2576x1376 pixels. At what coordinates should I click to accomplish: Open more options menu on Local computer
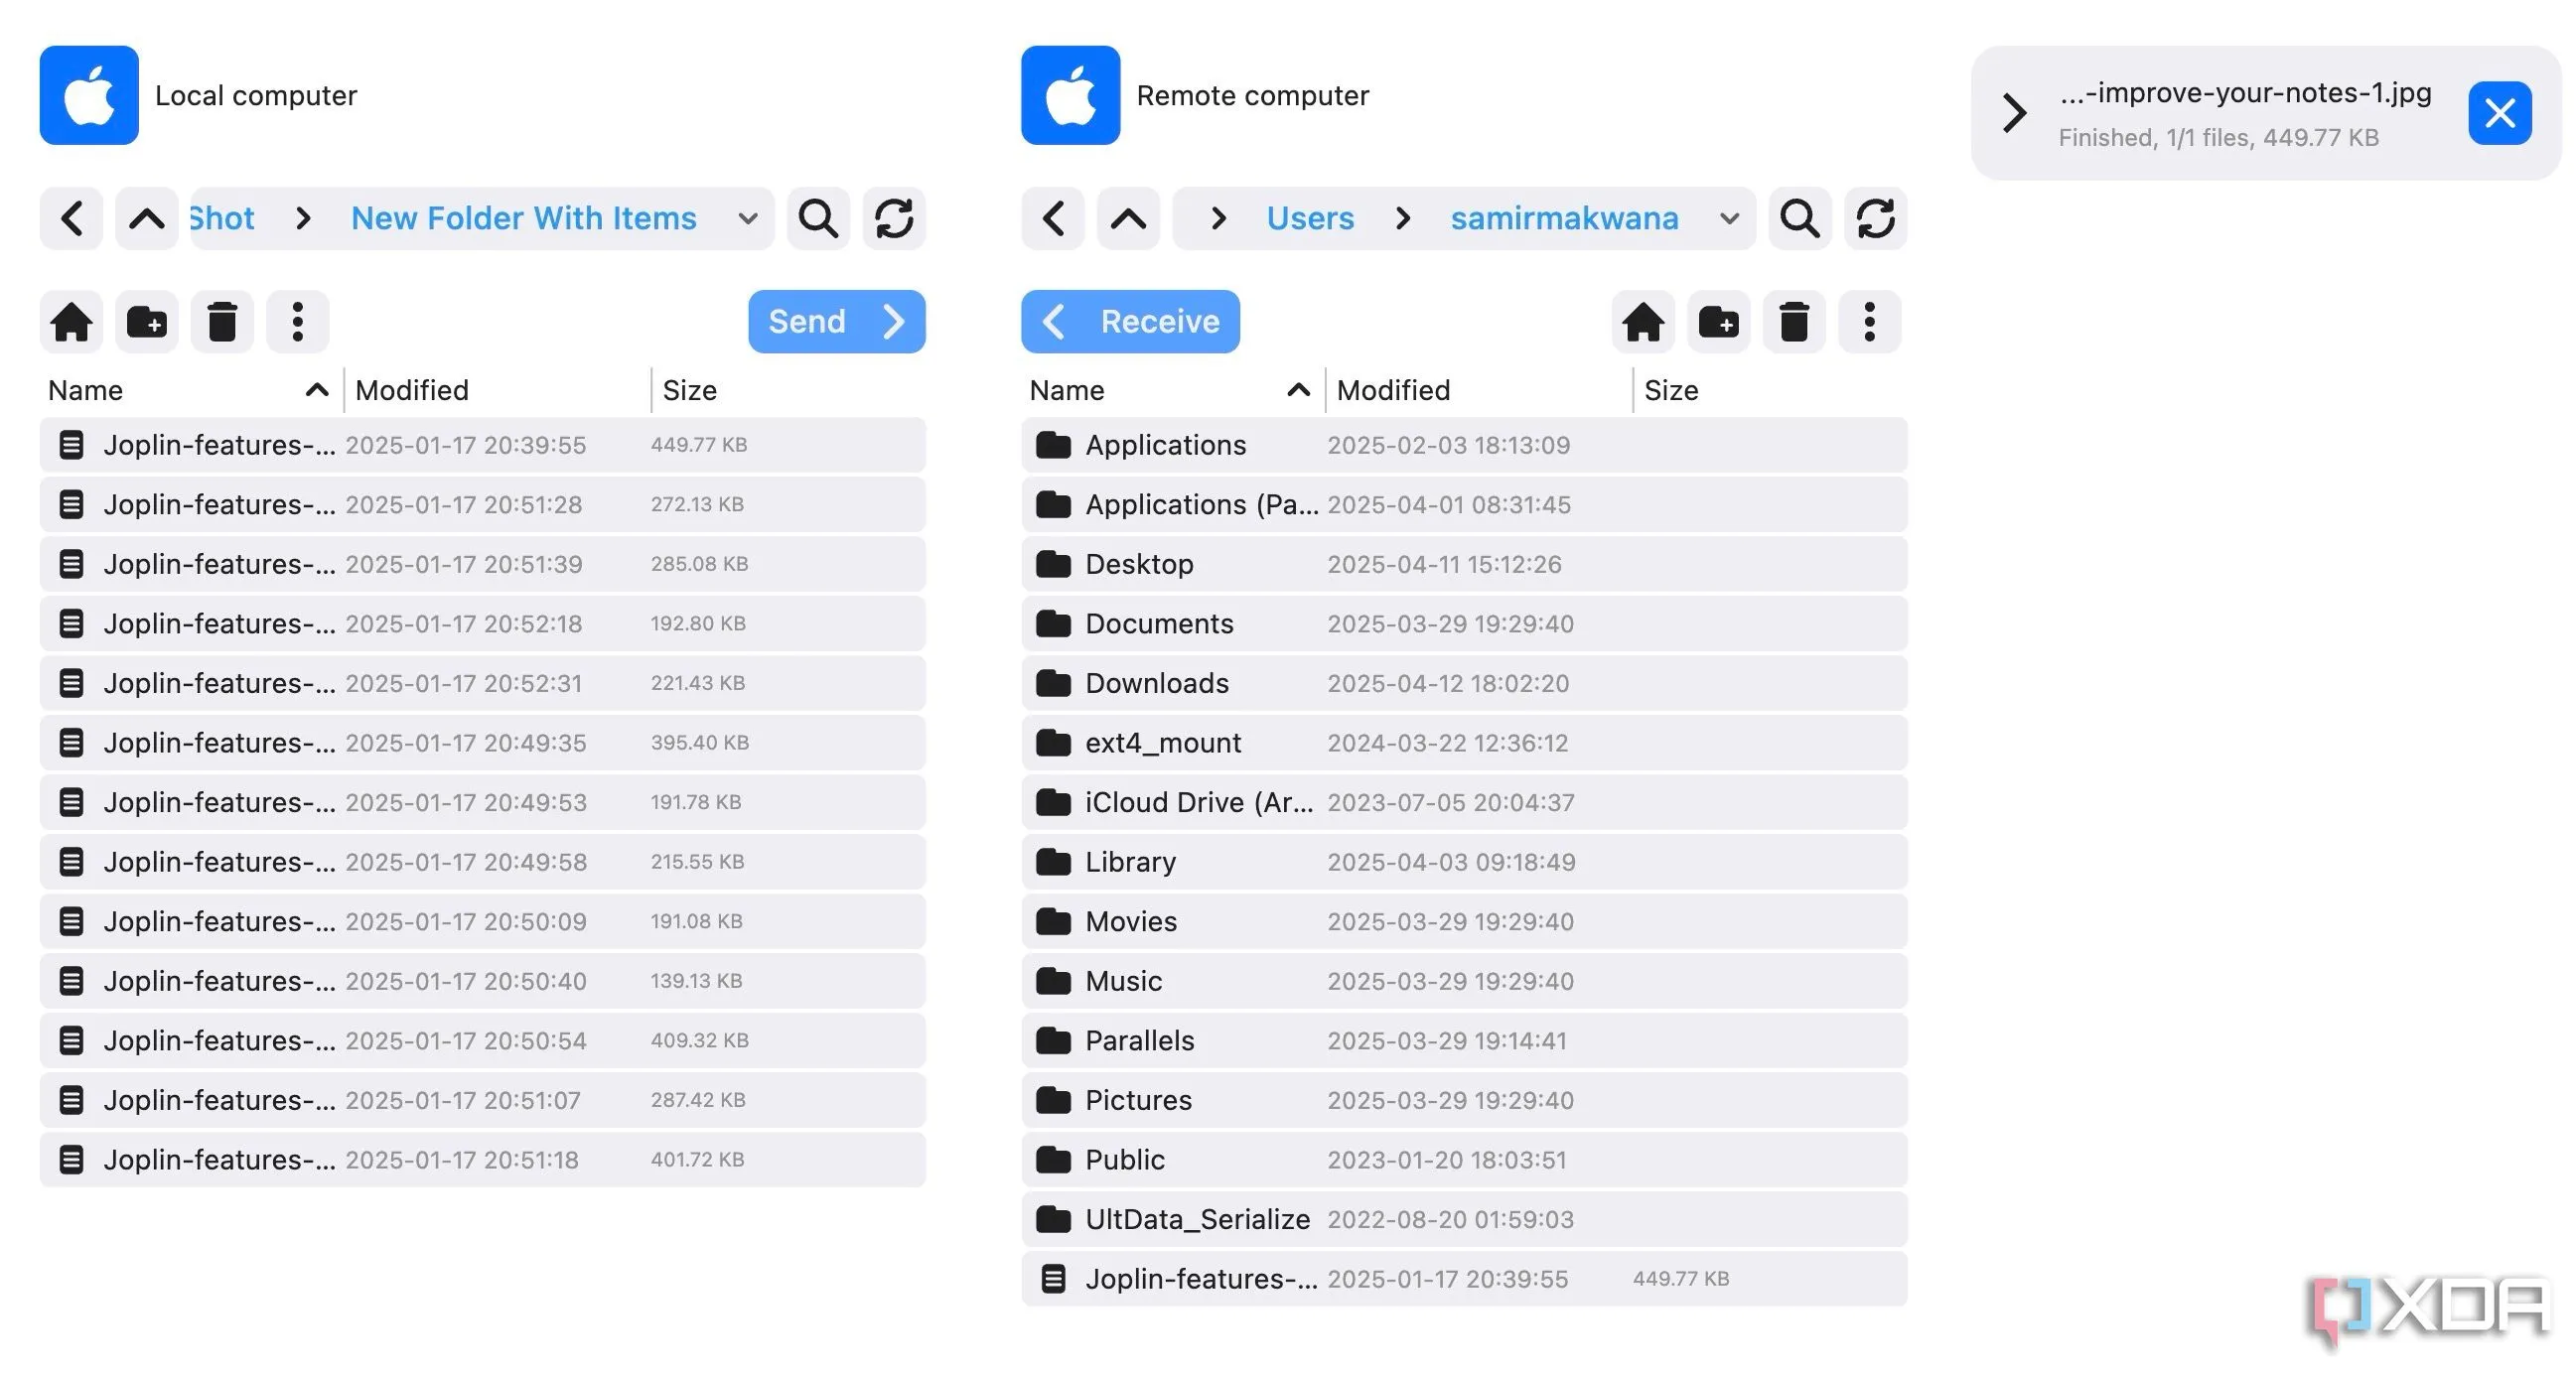(x=297, y=322)
